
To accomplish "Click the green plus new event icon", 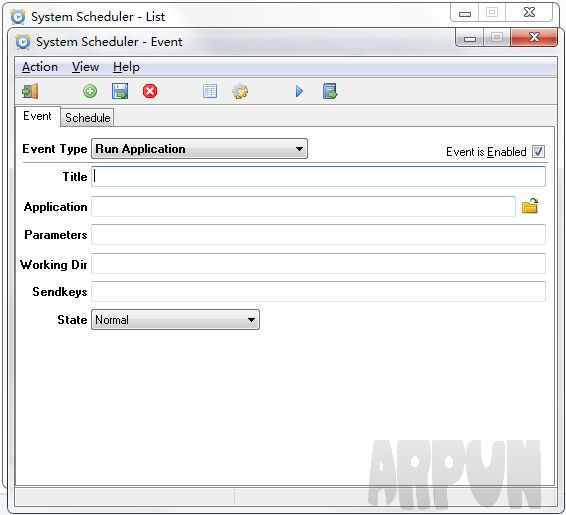I will tap(90, 91).
